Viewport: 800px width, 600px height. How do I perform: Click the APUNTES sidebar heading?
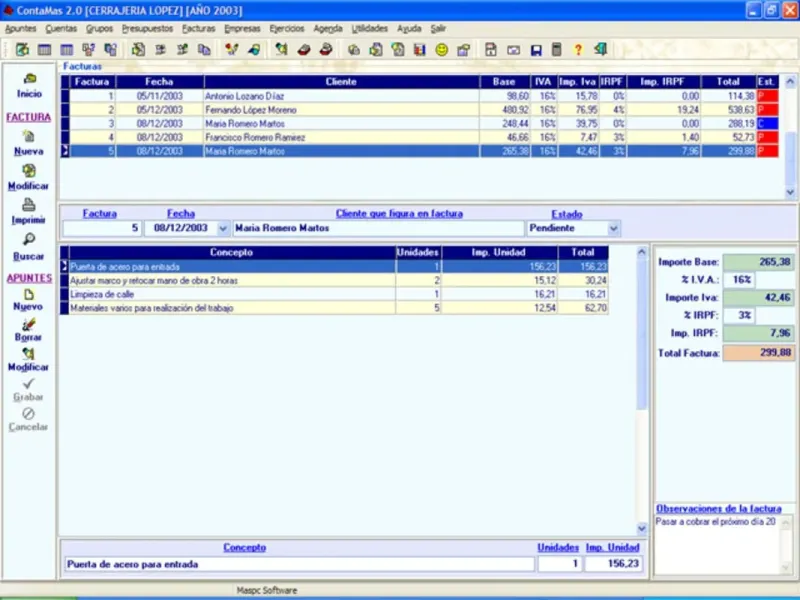point(29,278)
